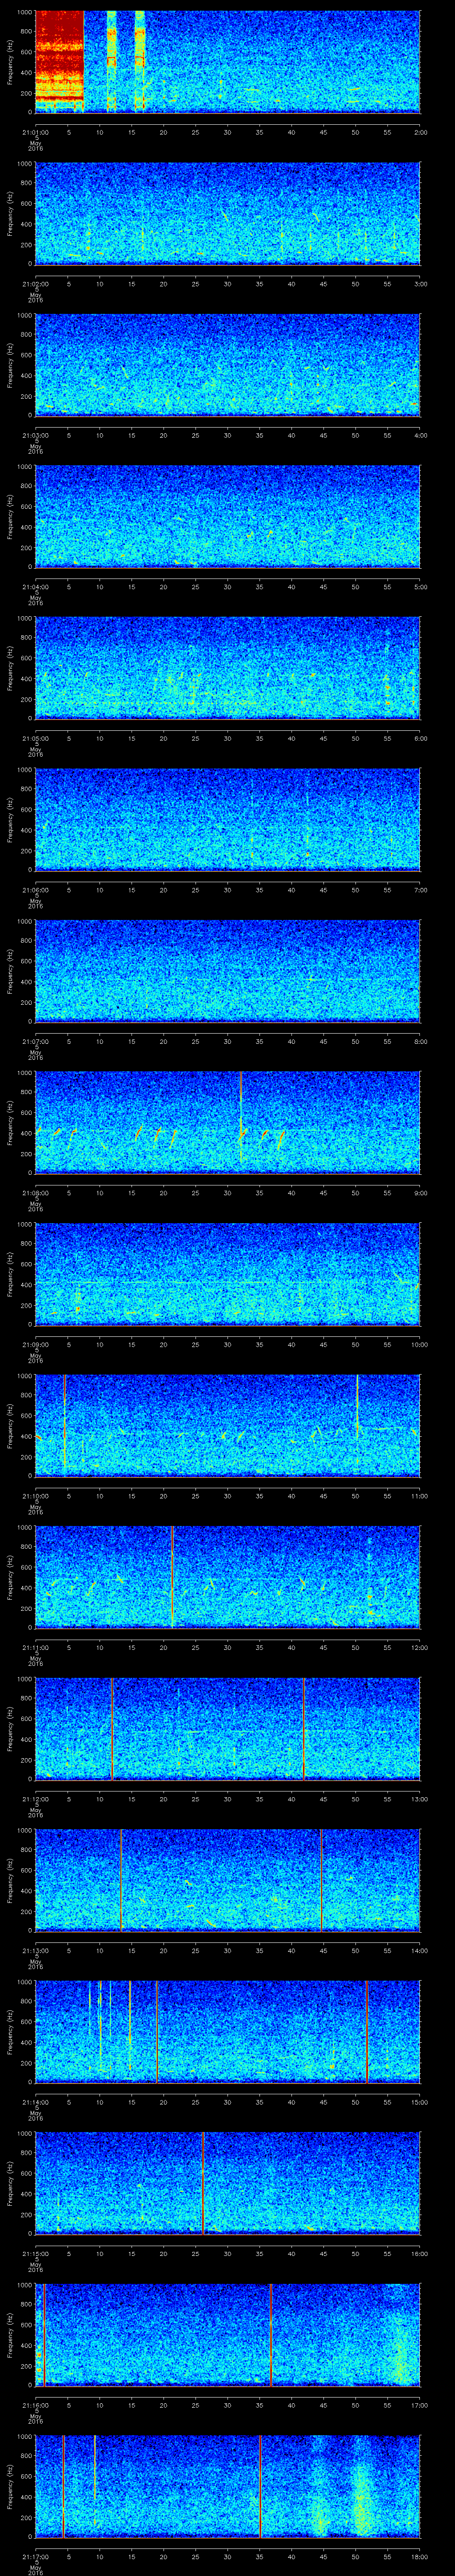Screen dimensions: 455x2576
Task: Click the spectrogram panel starting at 21:03:00
Action: click(227, 365)
